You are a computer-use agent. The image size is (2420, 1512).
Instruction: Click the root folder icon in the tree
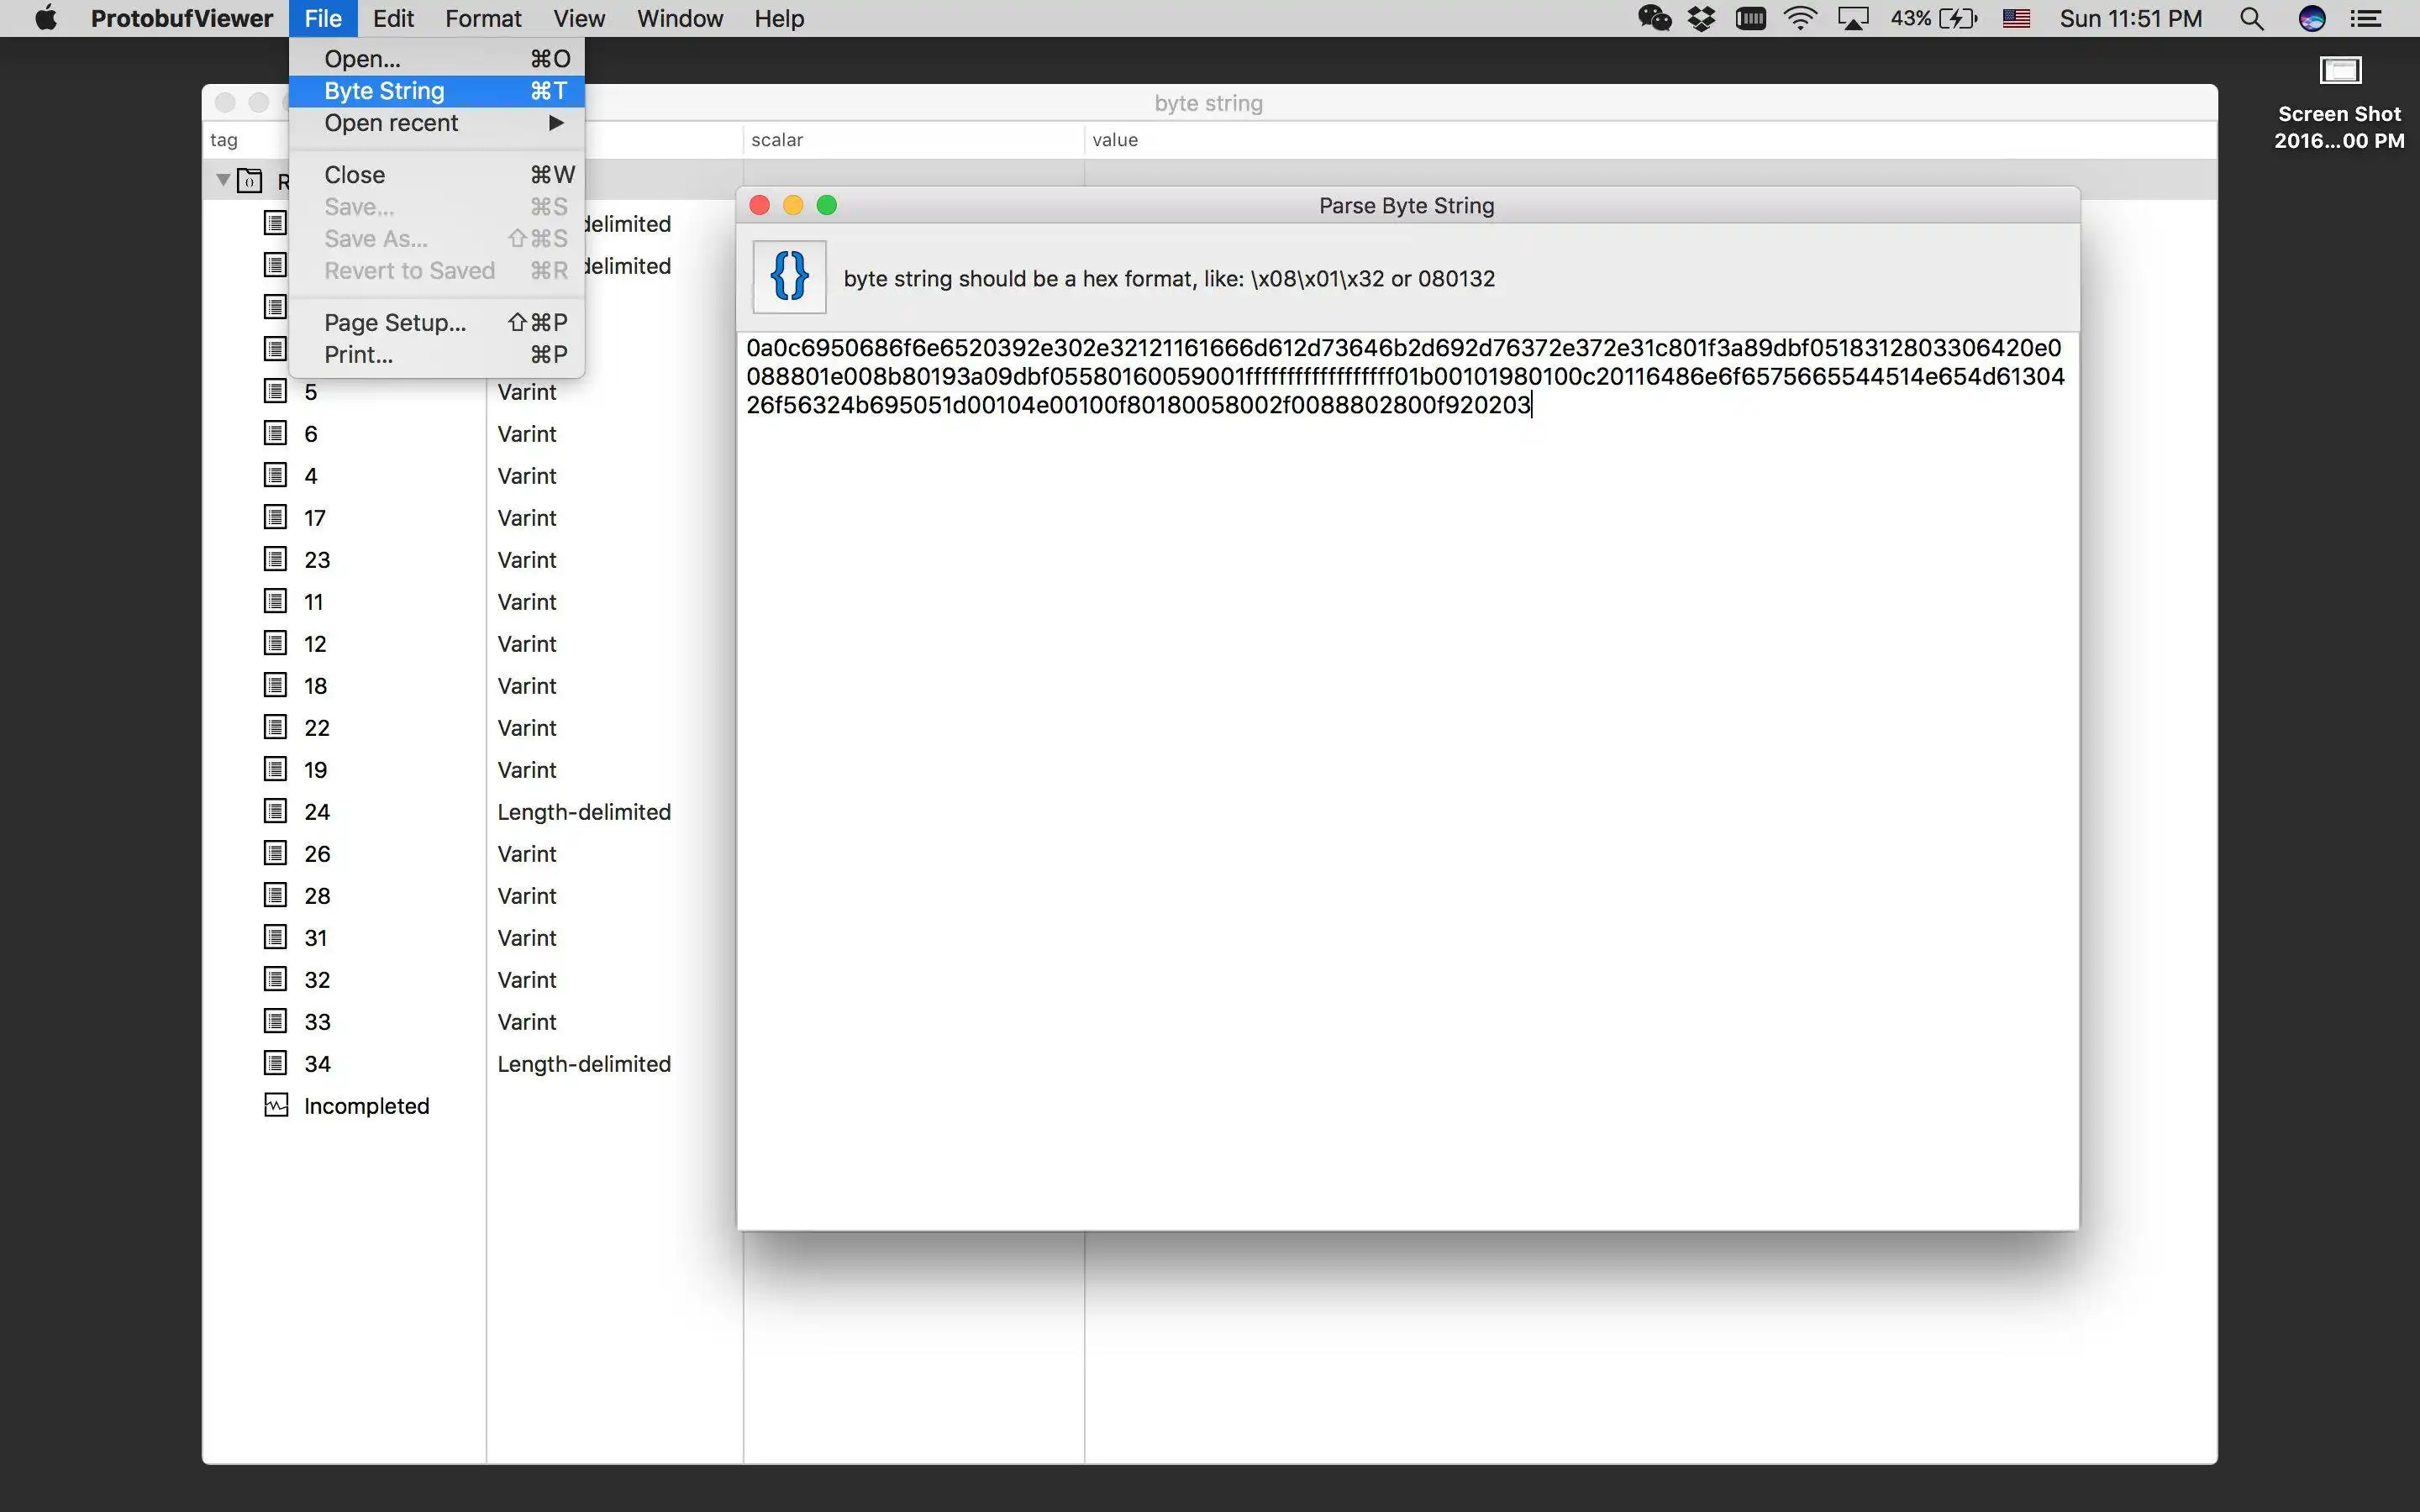(250, 181)
